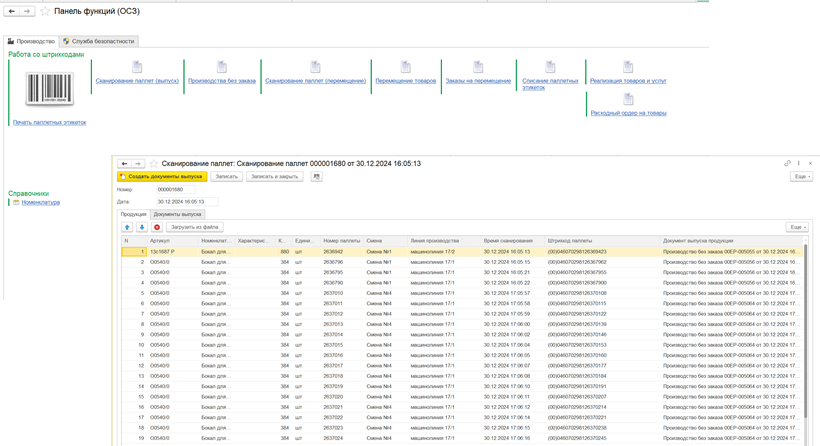The image size is (820, 446).
Task: Open the Номенклатура reference link
Action: coord(41,202)
